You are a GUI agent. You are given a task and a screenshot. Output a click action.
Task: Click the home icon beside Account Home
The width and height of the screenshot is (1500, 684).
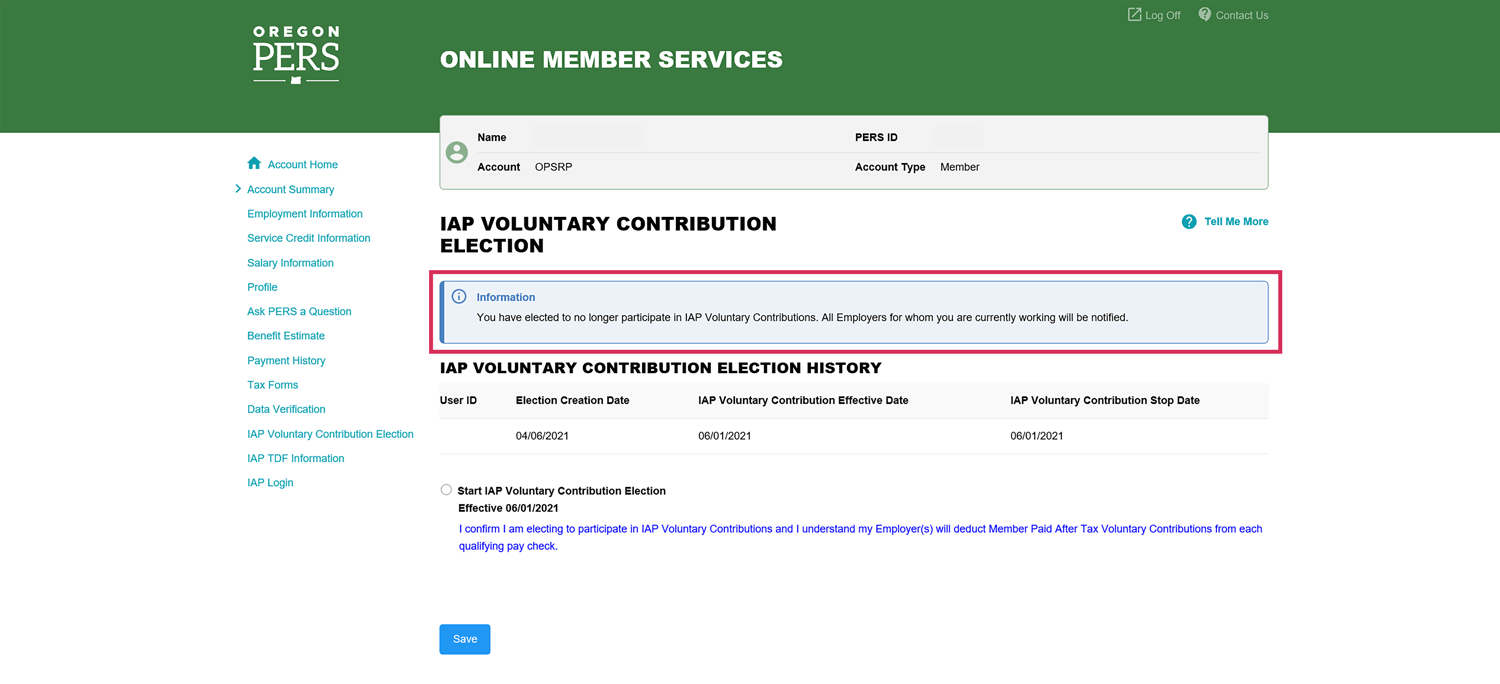click(x=254, y=164)
